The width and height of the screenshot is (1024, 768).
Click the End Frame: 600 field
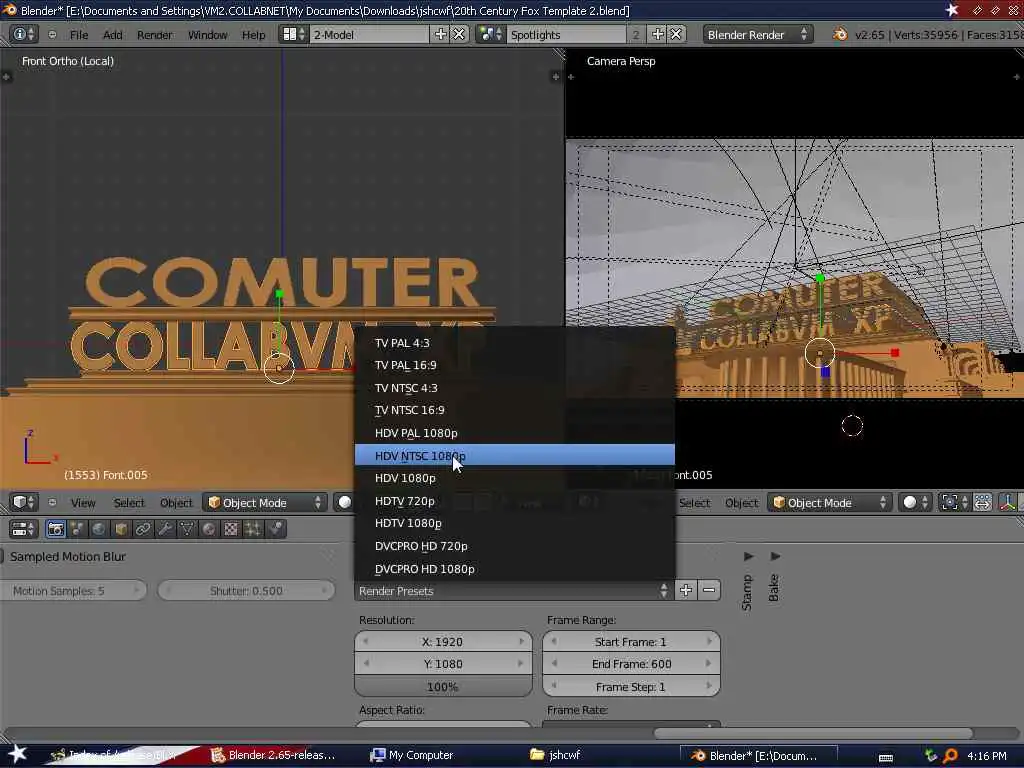pyautogui.click(x=632, y=664)
